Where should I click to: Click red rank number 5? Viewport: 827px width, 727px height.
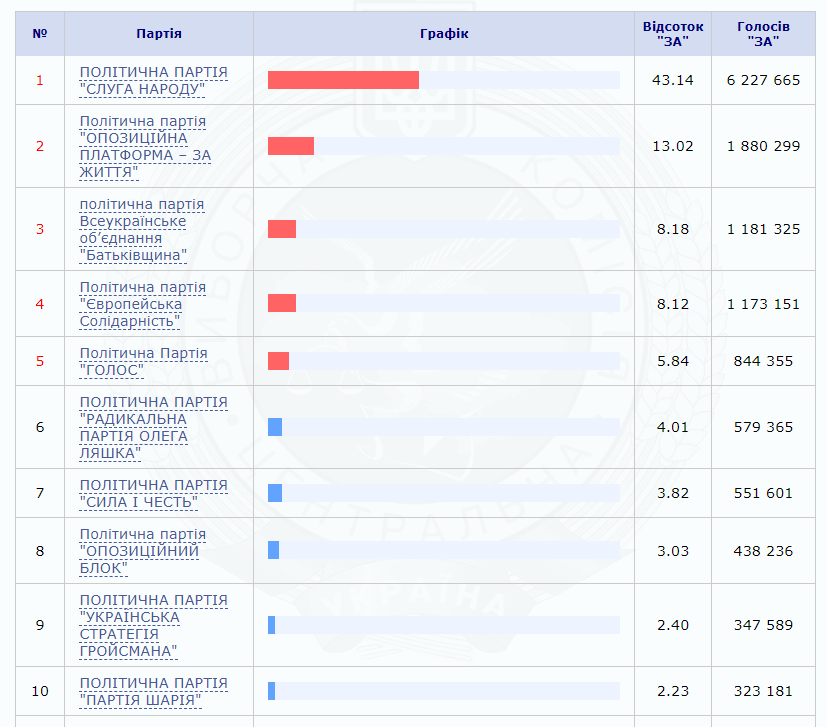[40, 361]
